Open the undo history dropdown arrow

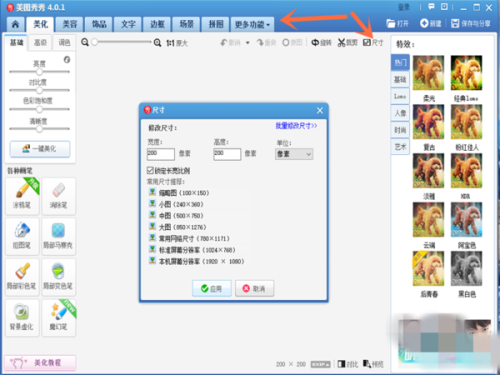[248, 43]
